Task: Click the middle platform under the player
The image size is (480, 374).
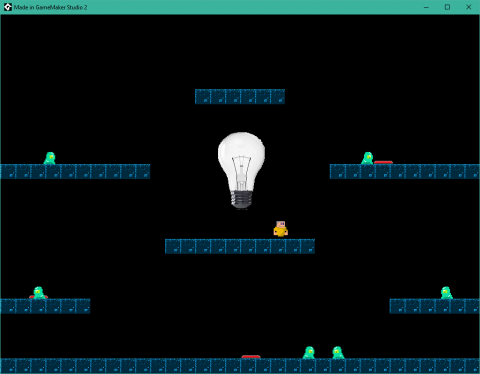Action: coord(240,246)
